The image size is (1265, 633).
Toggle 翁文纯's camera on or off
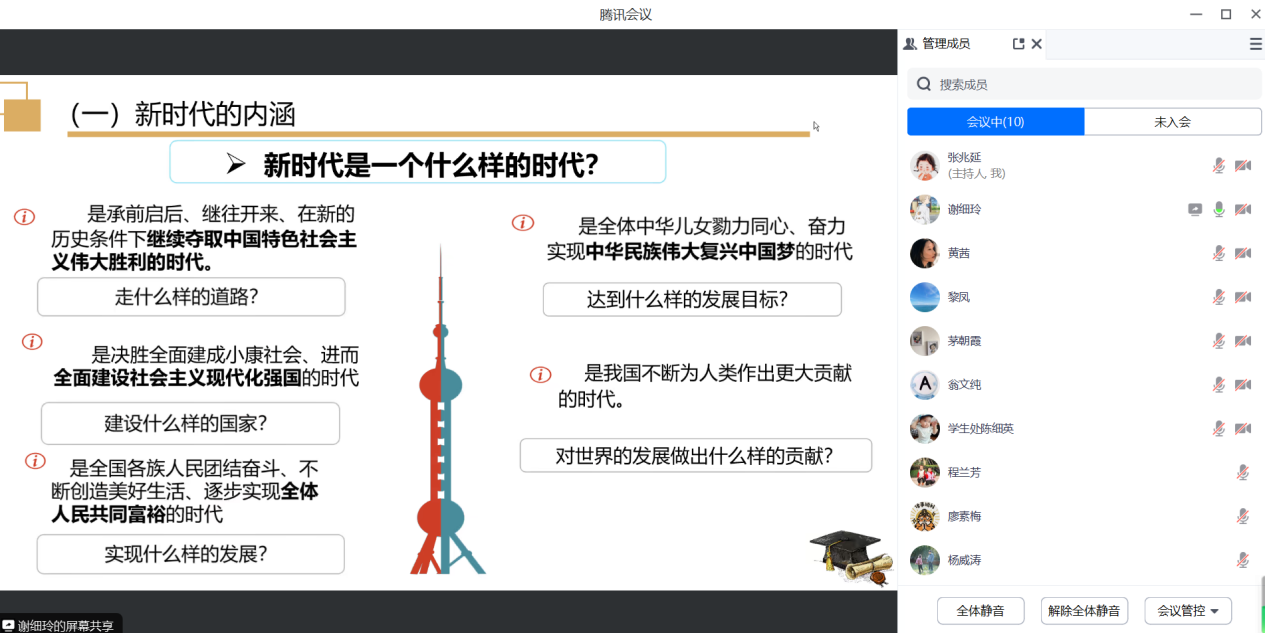[x=1243, y=385]
